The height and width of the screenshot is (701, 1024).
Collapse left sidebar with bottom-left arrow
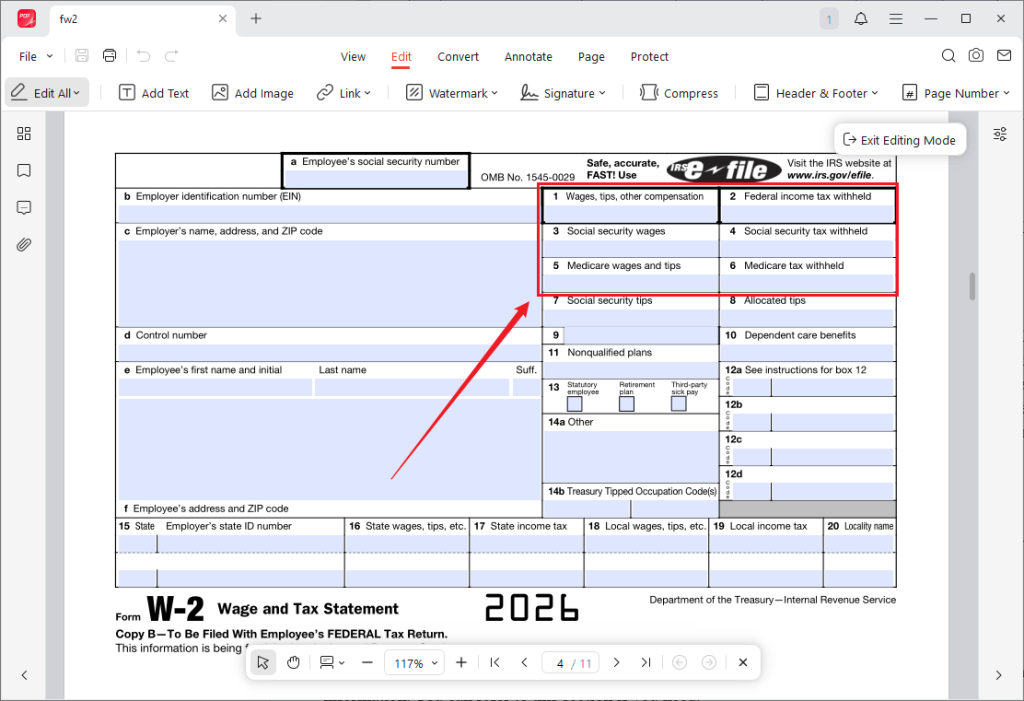[24, 675]
